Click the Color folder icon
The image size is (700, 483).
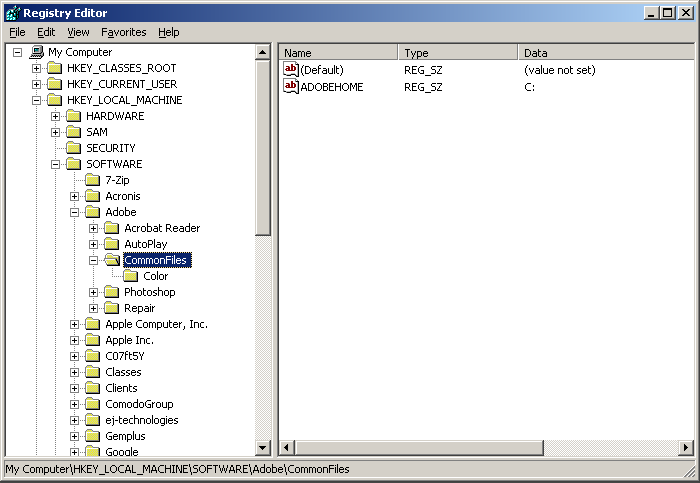point(131,276)
